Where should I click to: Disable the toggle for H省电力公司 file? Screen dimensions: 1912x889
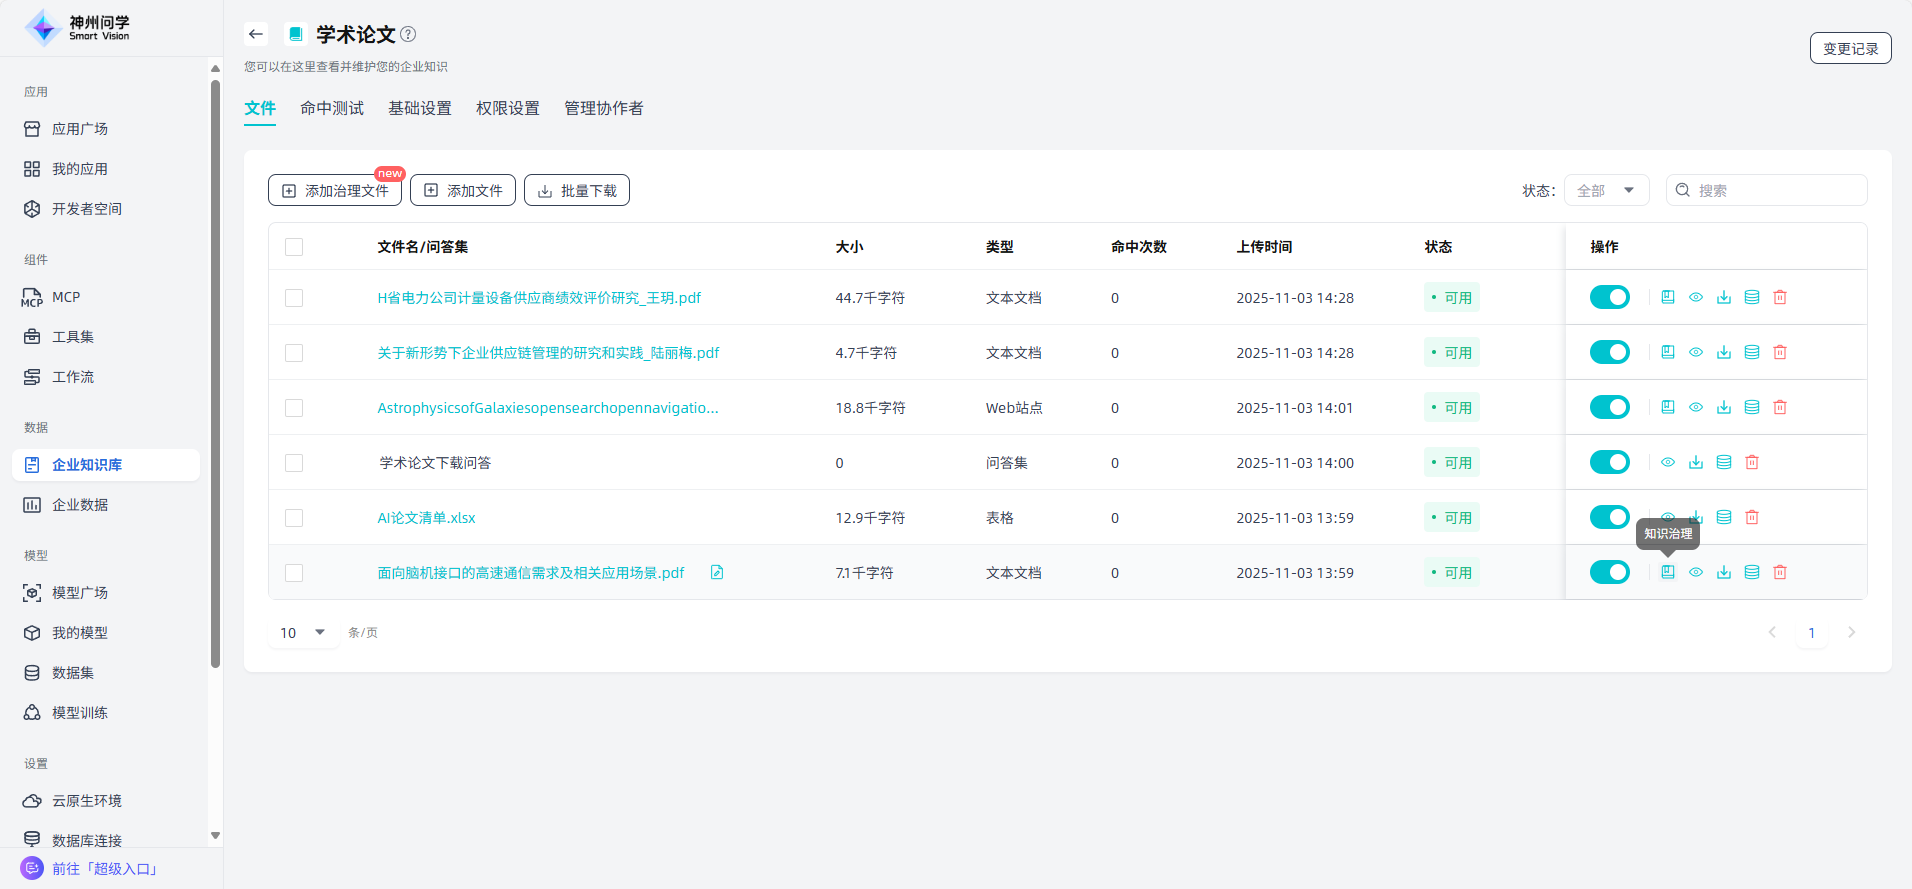(x=1609, y=297)
